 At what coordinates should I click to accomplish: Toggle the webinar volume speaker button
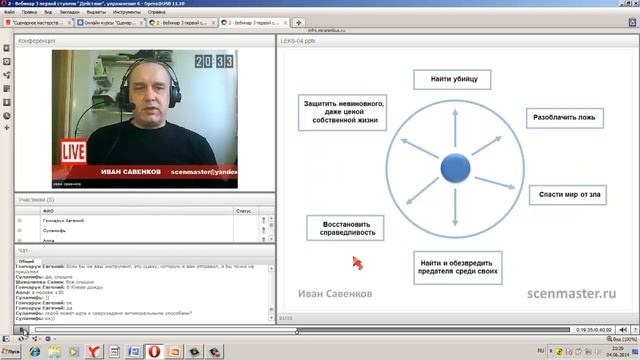click(x=623, y=330)
